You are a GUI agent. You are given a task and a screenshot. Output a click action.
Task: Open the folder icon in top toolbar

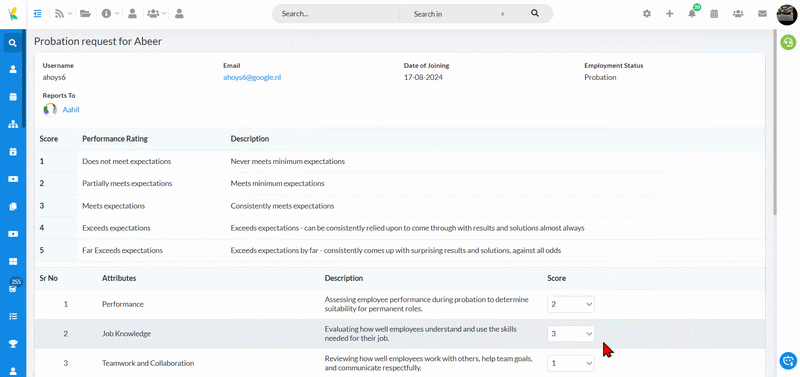(85, 14)
